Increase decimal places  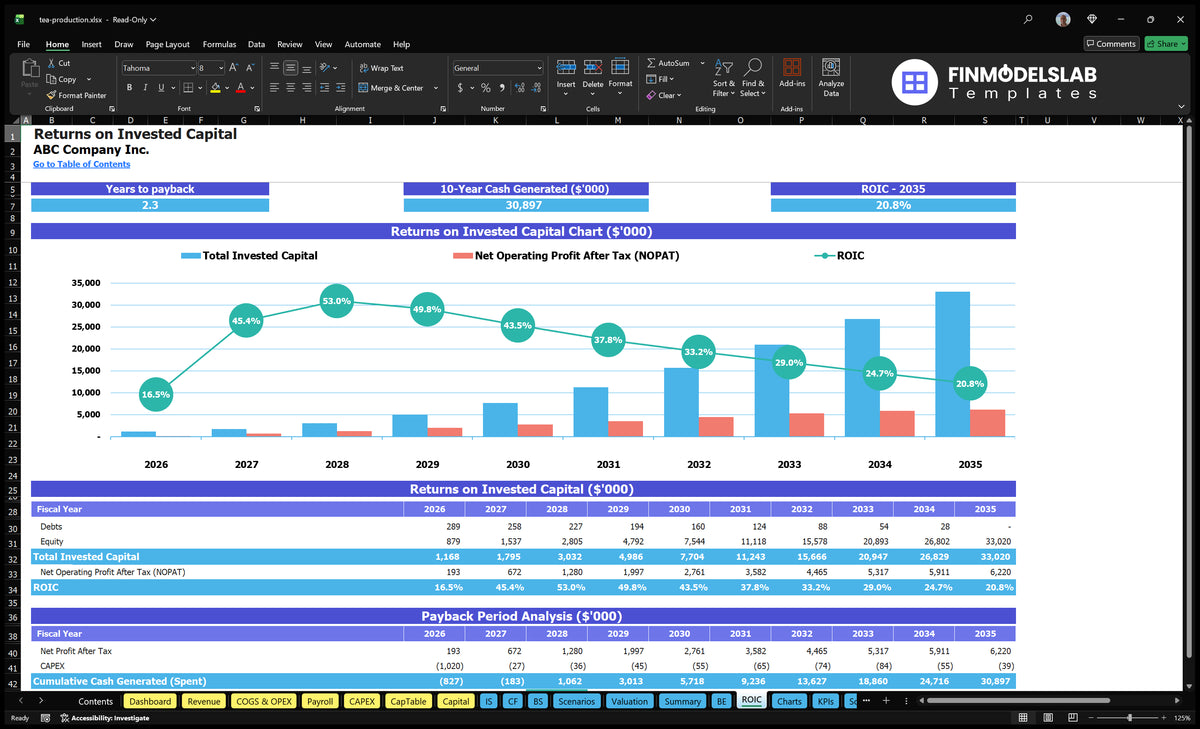519,88
